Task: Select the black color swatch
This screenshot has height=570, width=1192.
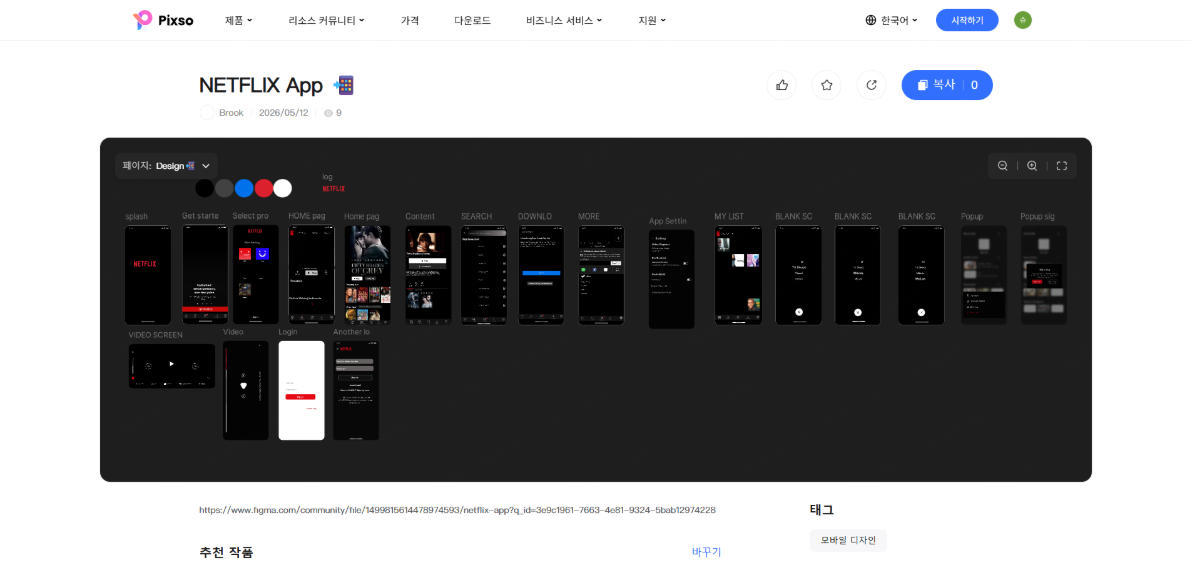Action: pos(204,188)
